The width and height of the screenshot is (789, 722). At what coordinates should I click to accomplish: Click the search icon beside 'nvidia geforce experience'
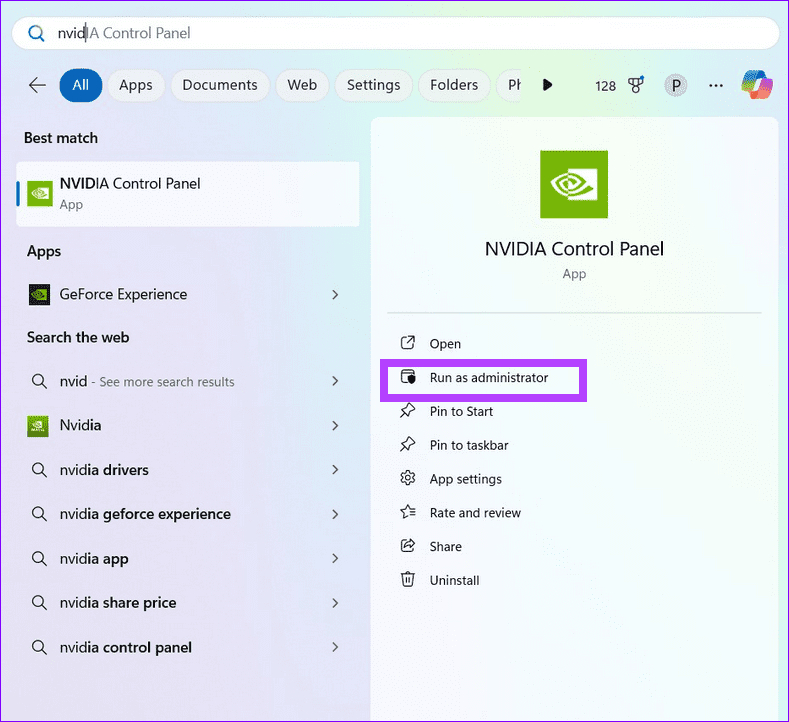tap(39, 514)
